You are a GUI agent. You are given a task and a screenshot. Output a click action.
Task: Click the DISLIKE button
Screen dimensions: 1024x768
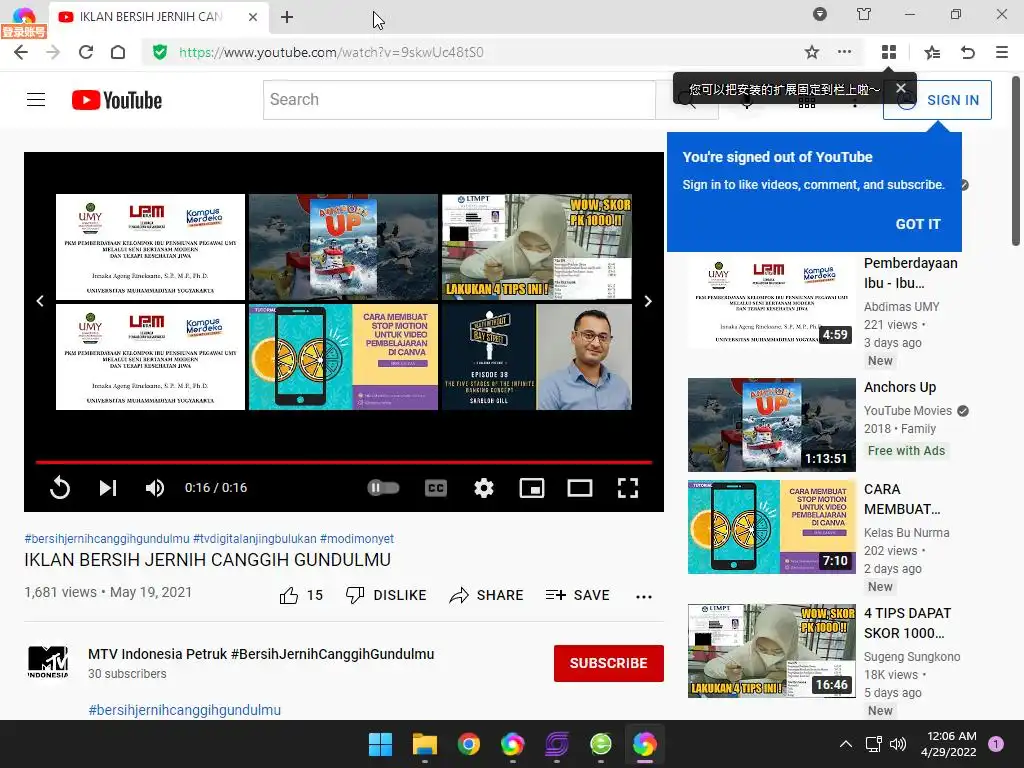(386, 595)
